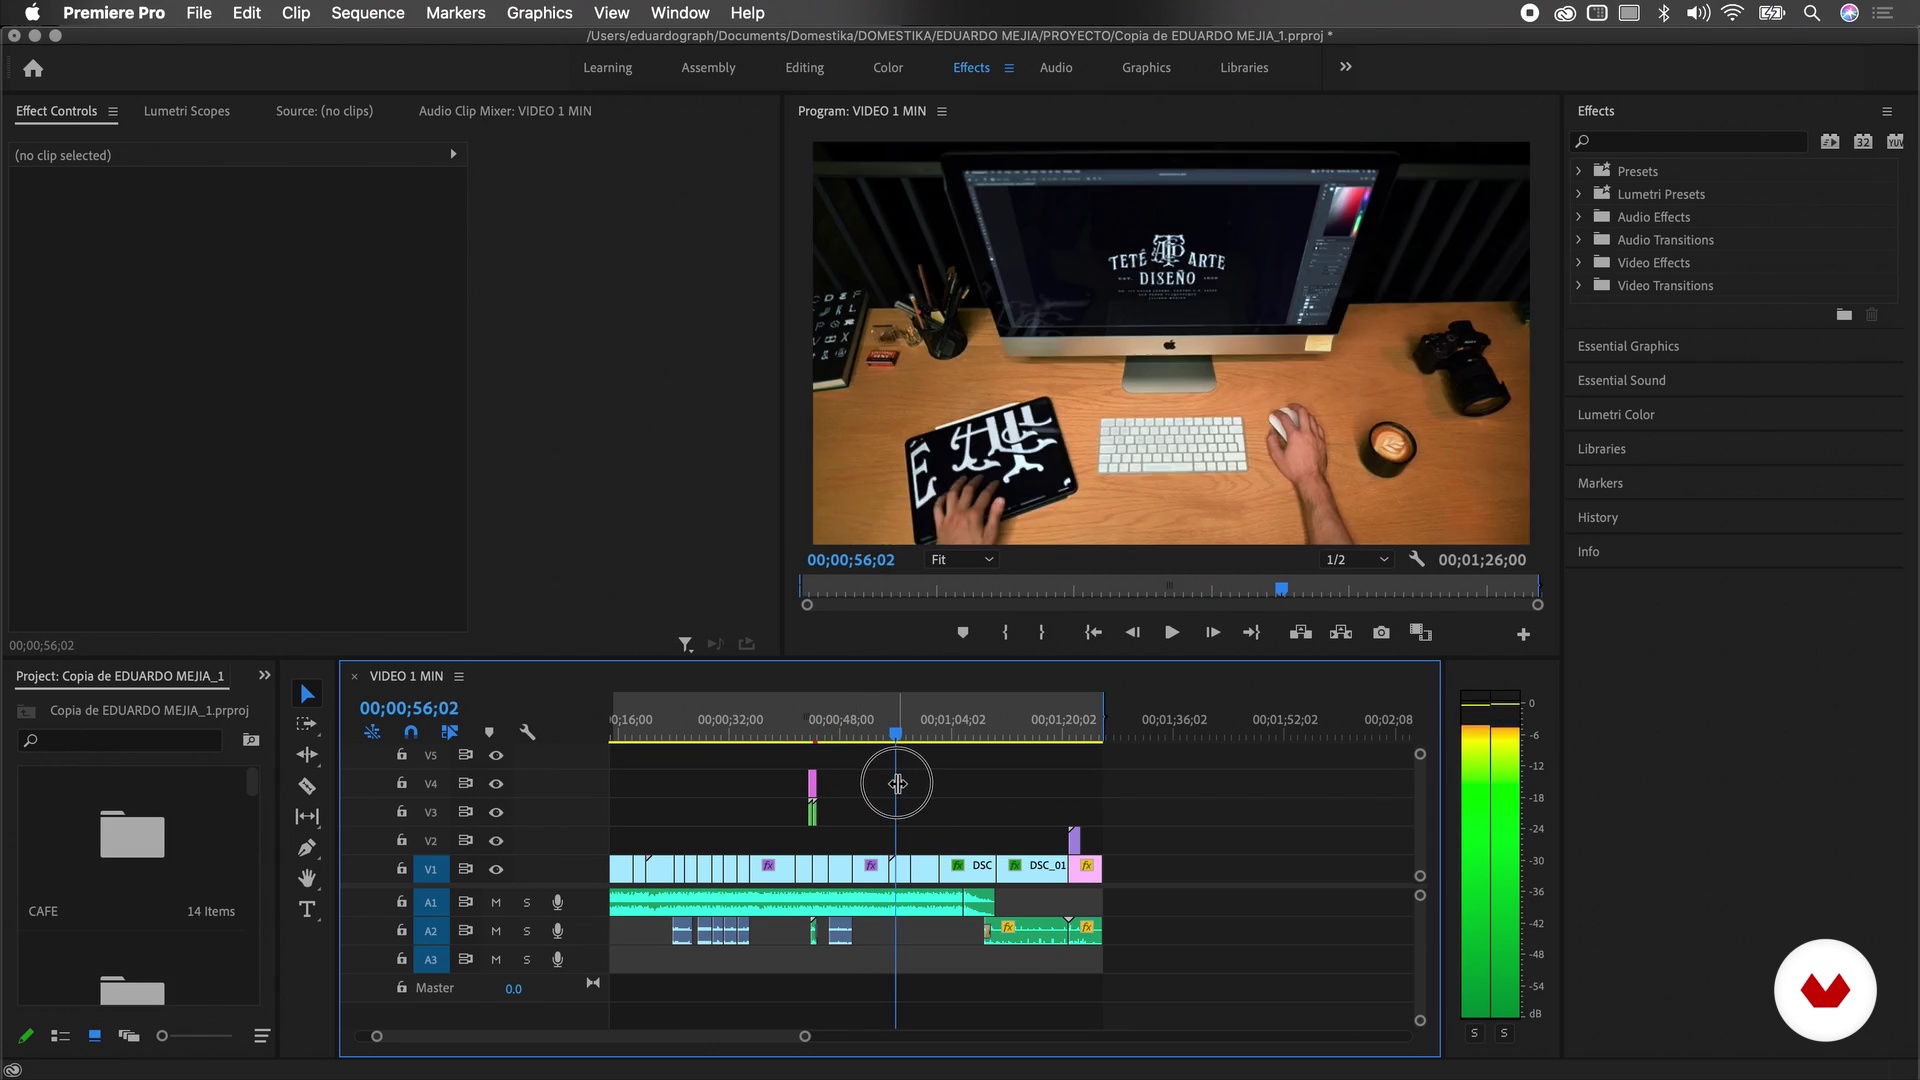Open the Essential Graphics panel

tap(1628, 346)
